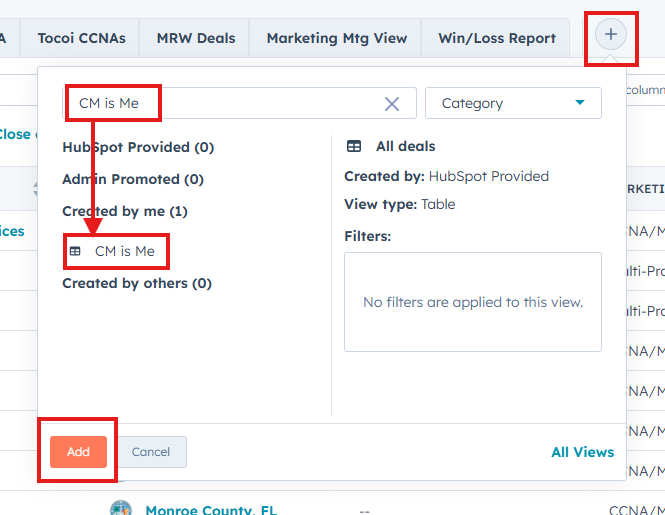This screenshot has height=515, width=665.
Task: Open the MRW Deals tab
Action: (x=196, y=38)
